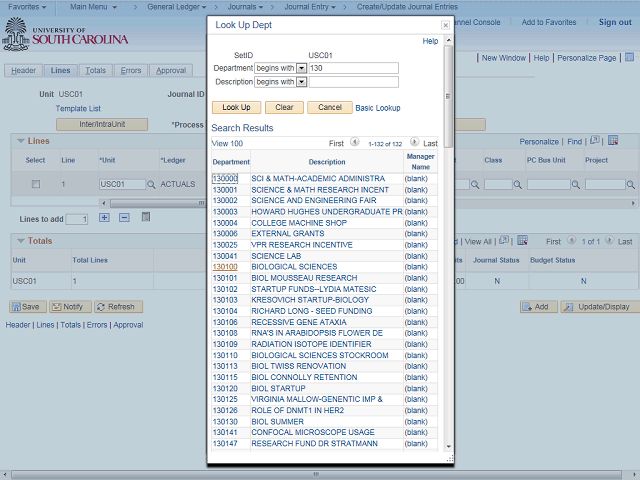Click insert lines plus icon
Image resolution: width=640 pixels, height=480 pixels.
pos(104,218)
